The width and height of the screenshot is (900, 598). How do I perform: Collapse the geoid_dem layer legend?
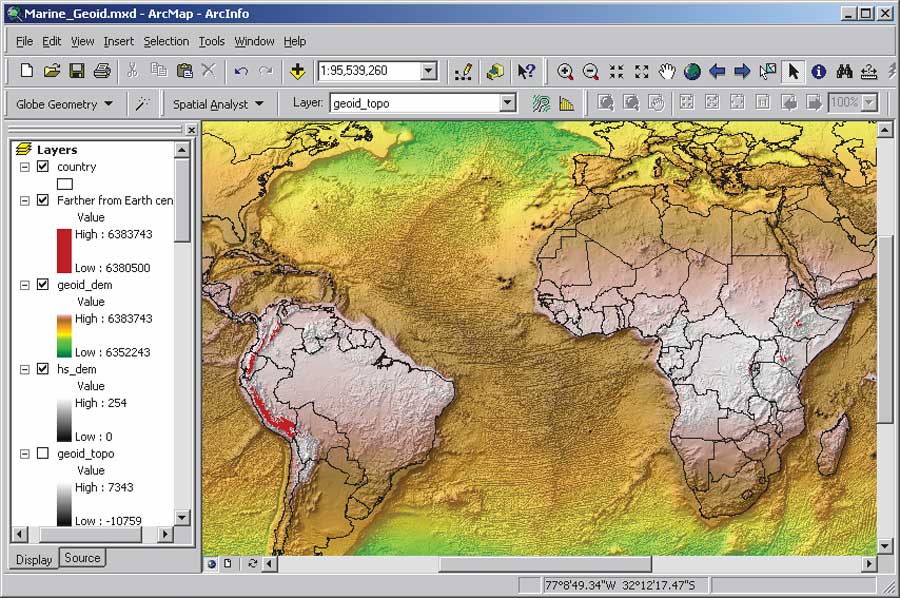click(25, 285)
